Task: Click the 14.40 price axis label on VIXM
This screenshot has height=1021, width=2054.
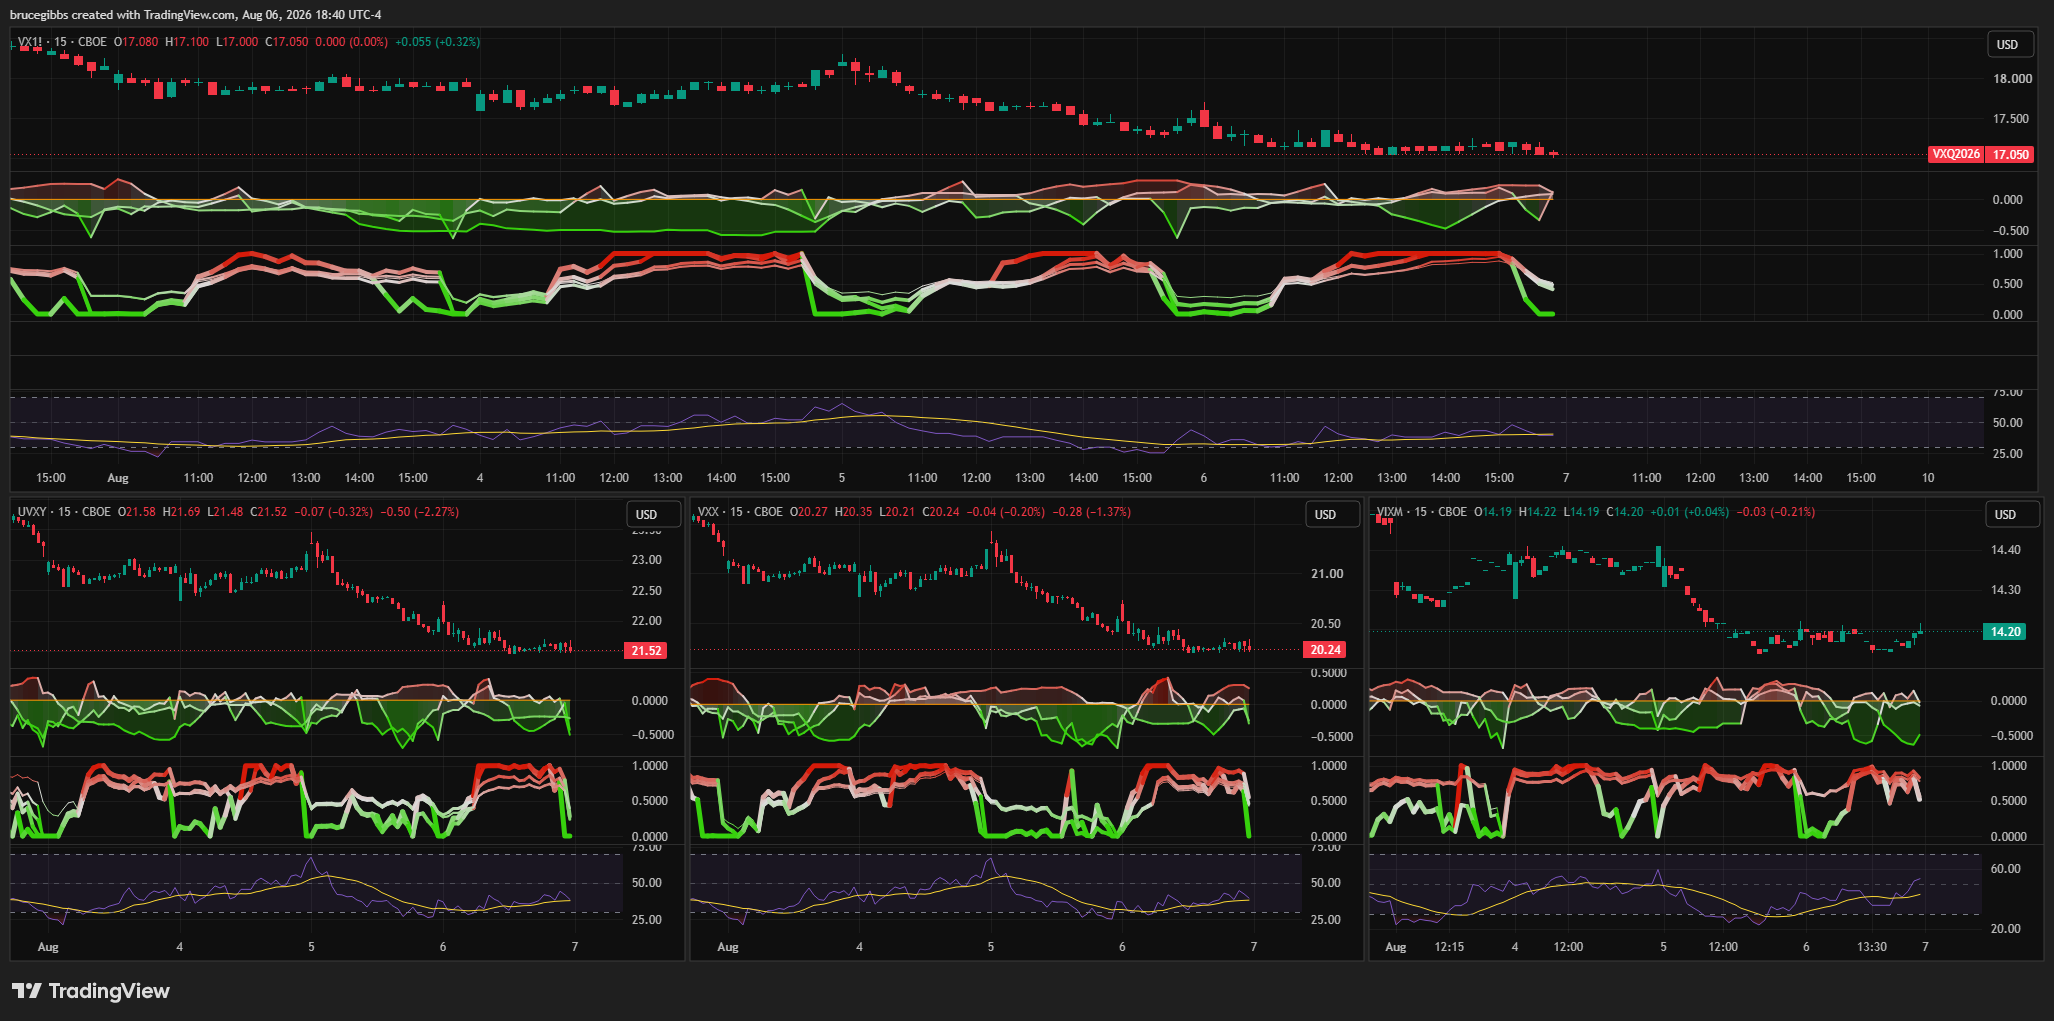Action: pyautogui.click(x=2006, y=550)
